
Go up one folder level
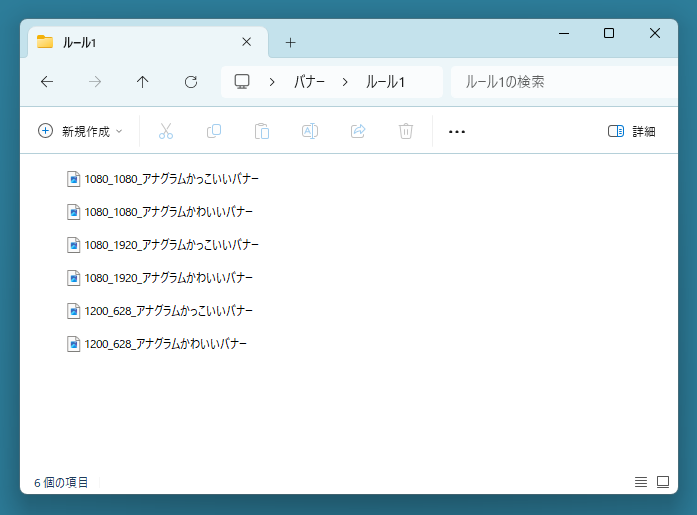click(x=143, y=82)
